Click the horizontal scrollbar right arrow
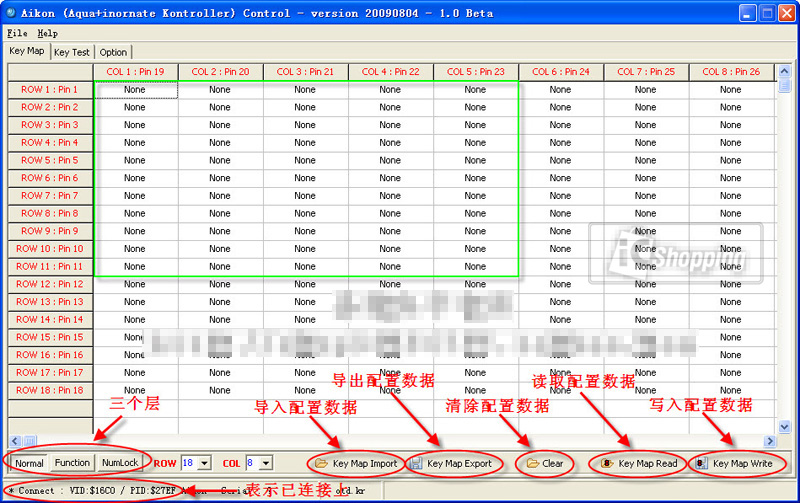Image resolution: width=800 pixels, height=503 pixels. click(x=770, y=441)
